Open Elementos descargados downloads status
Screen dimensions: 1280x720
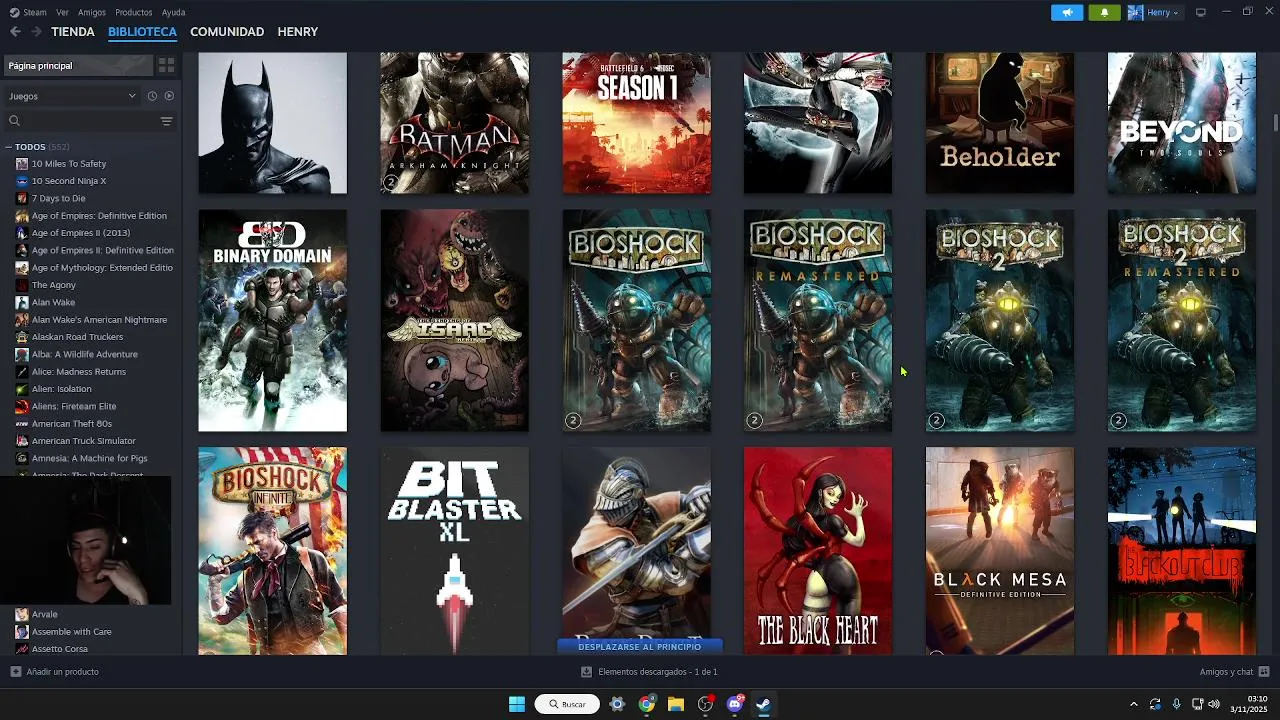[x=650, y=672]
